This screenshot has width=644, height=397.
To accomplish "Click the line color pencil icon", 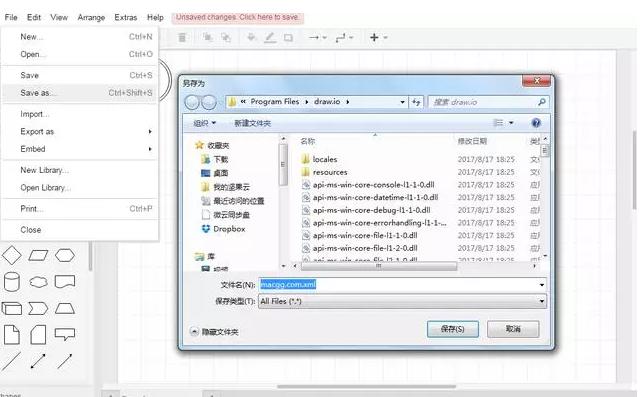I will (270, 38).
